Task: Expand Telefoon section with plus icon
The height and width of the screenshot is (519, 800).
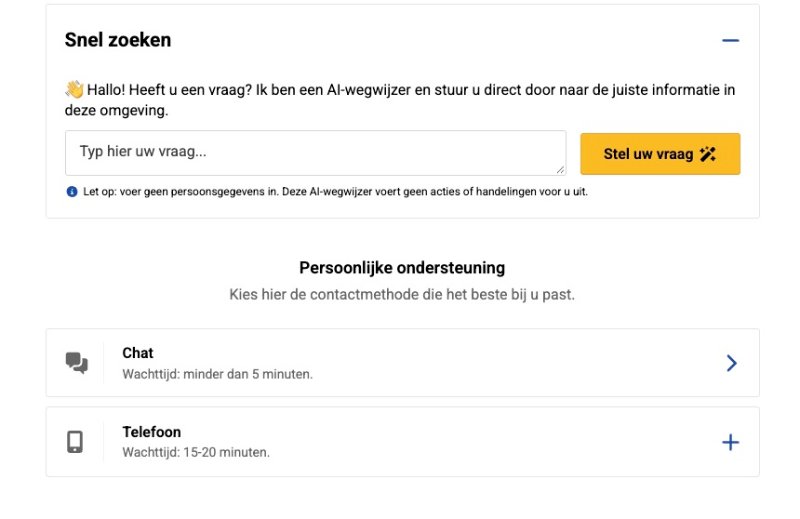Action: click(730, 442)
